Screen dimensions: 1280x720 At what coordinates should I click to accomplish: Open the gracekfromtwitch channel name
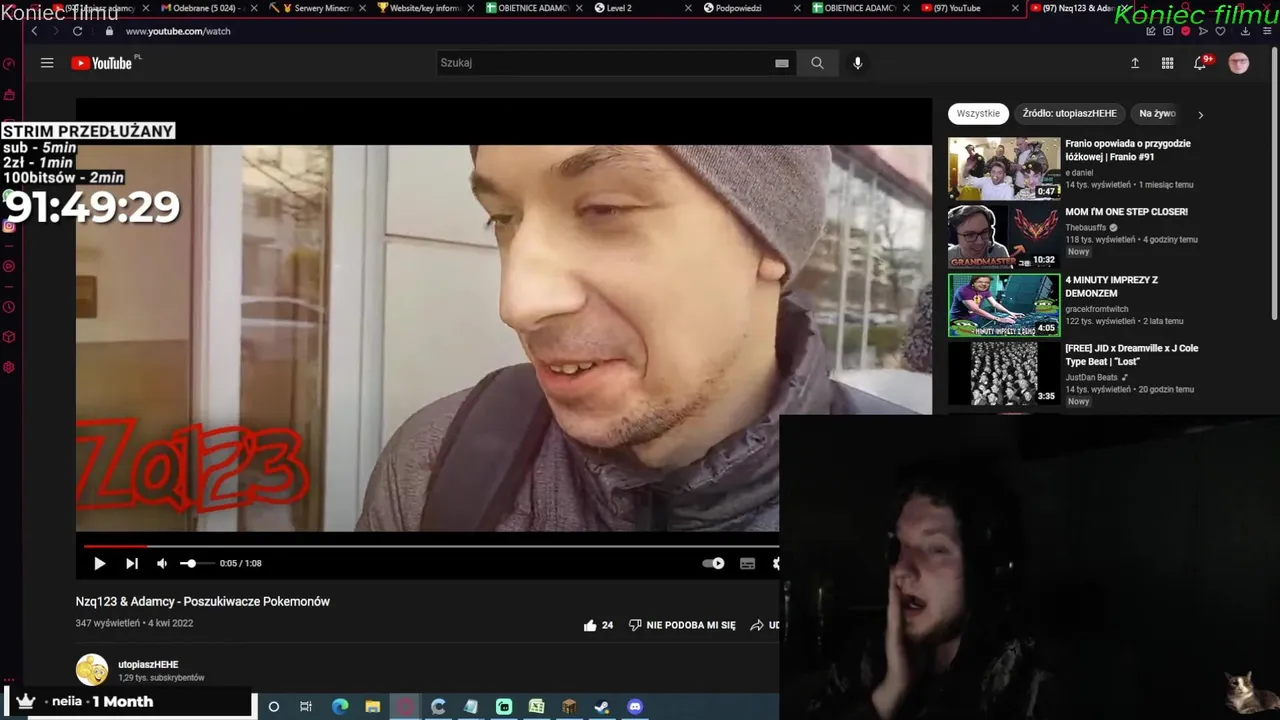(1097, 309)
